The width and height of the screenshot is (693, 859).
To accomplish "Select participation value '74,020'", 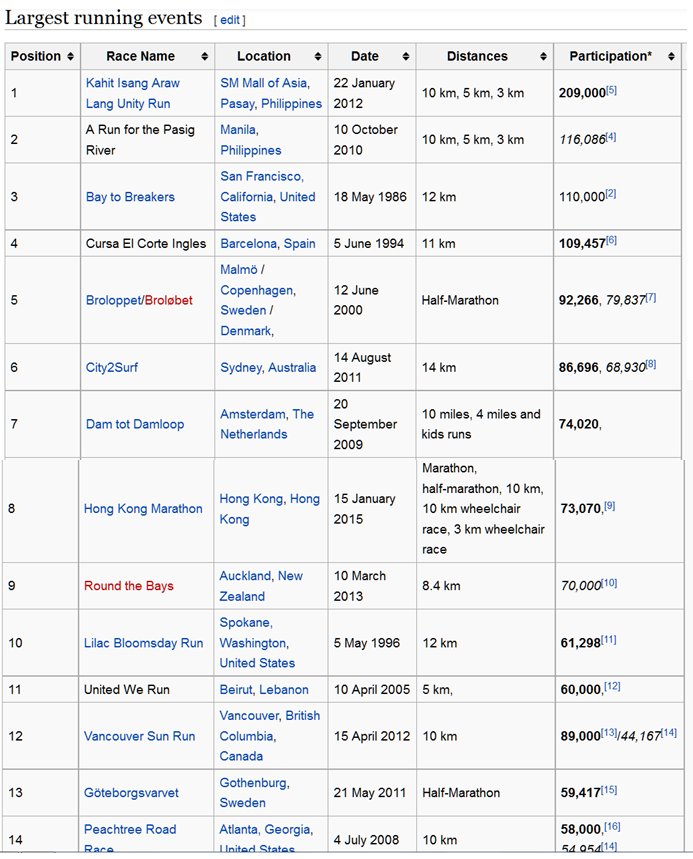I will [x=579, y=424].
